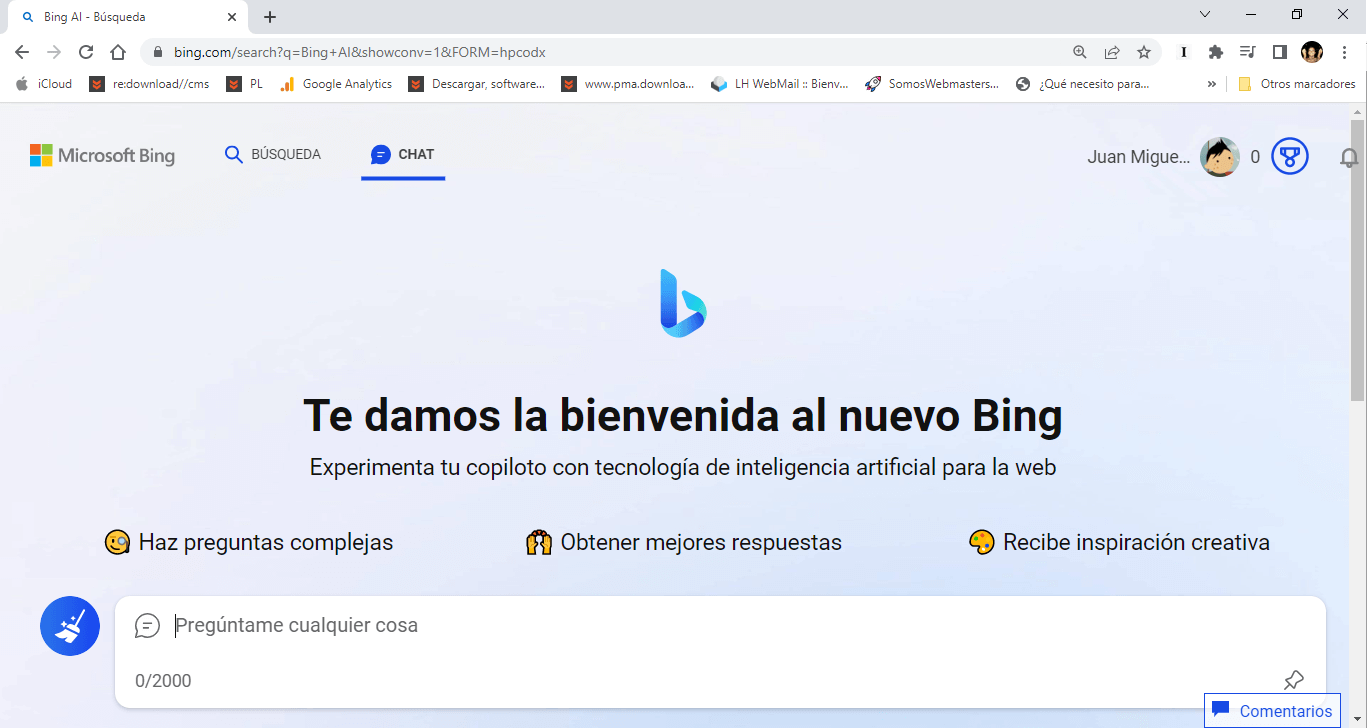The height and width of the screenshot is (728, 1367).
Task: Click the Juan Migue... account name
Action: coord(1139,157)
